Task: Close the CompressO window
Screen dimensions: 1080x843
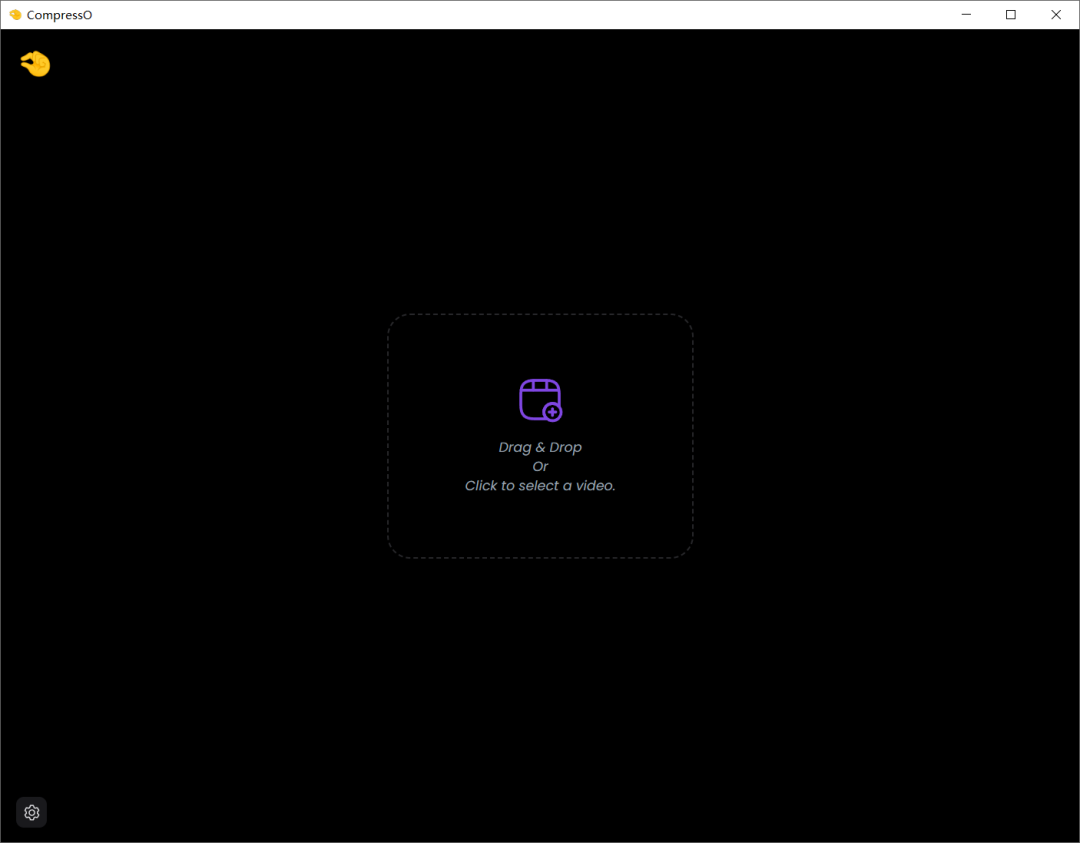Action: (1056, 14)
